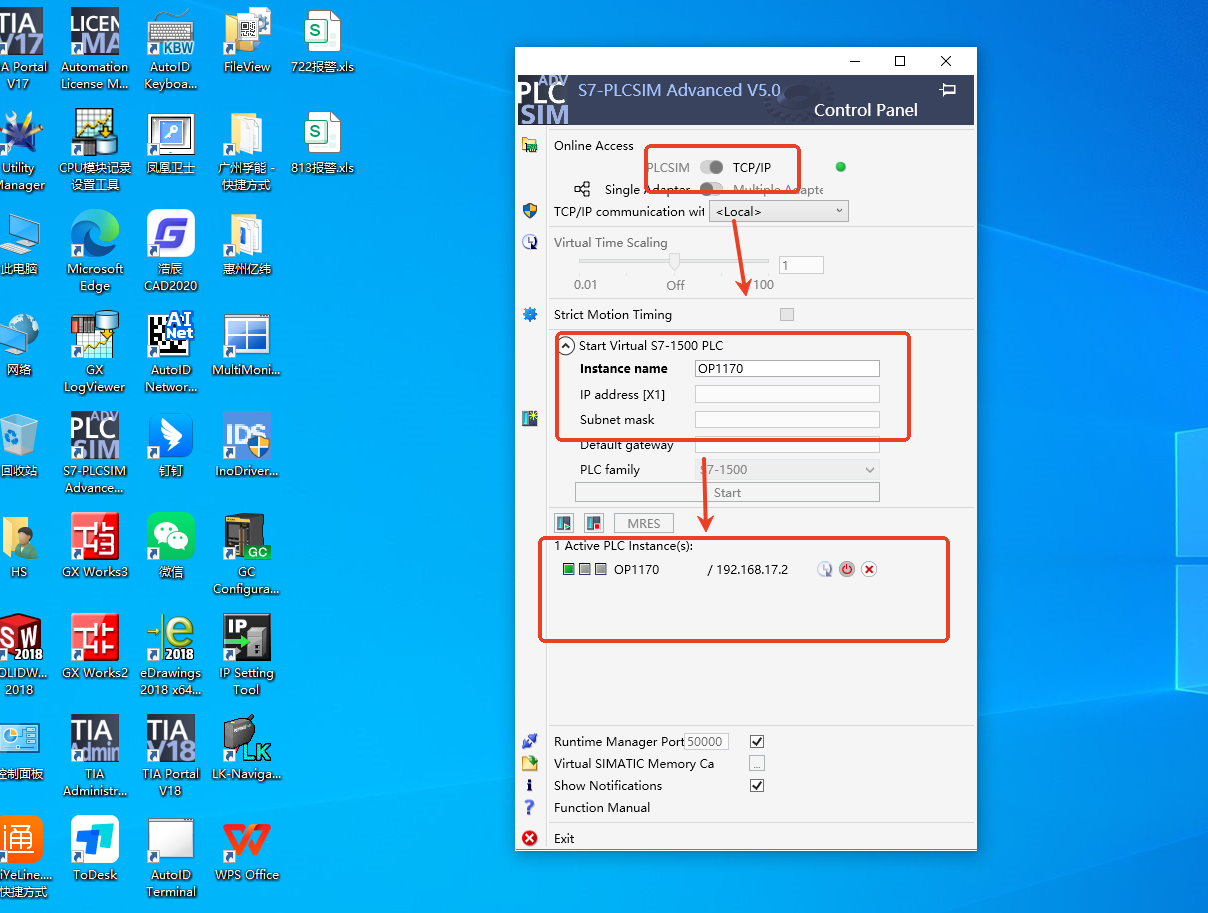Open FileView desktop folder

[247, 40]
